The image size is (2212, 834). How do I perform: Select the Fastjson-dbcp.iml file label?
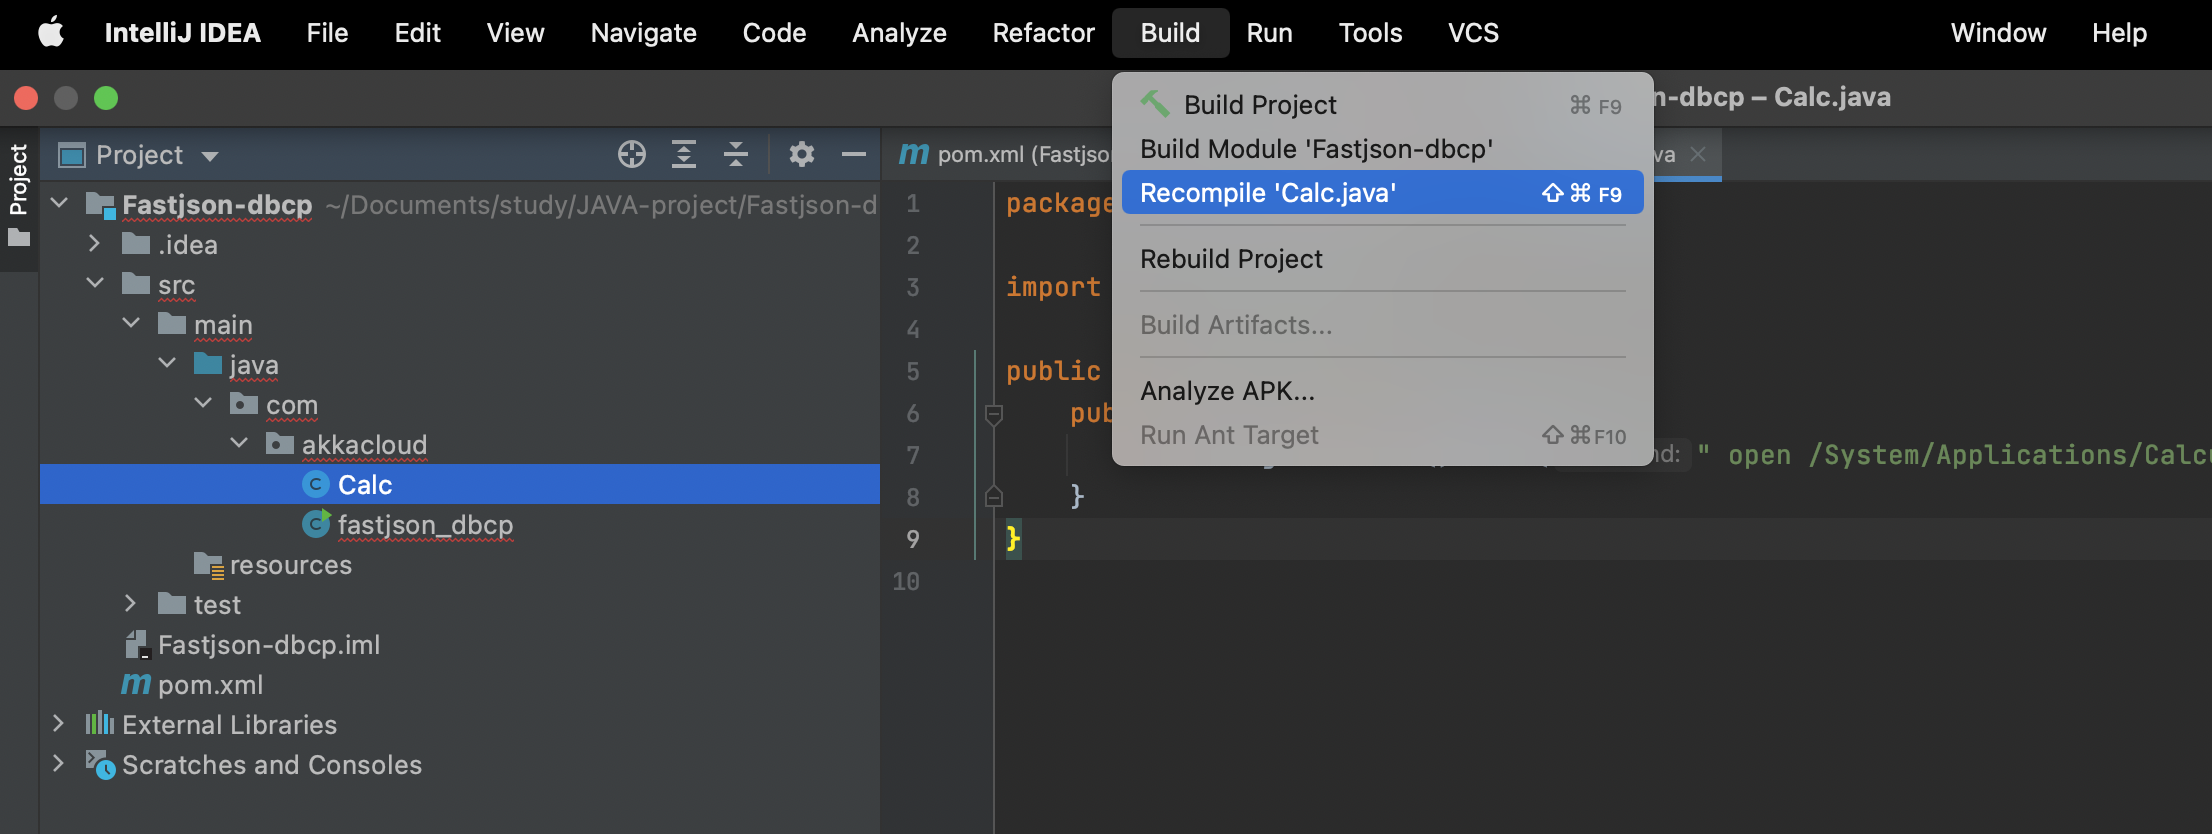point(269,644)
